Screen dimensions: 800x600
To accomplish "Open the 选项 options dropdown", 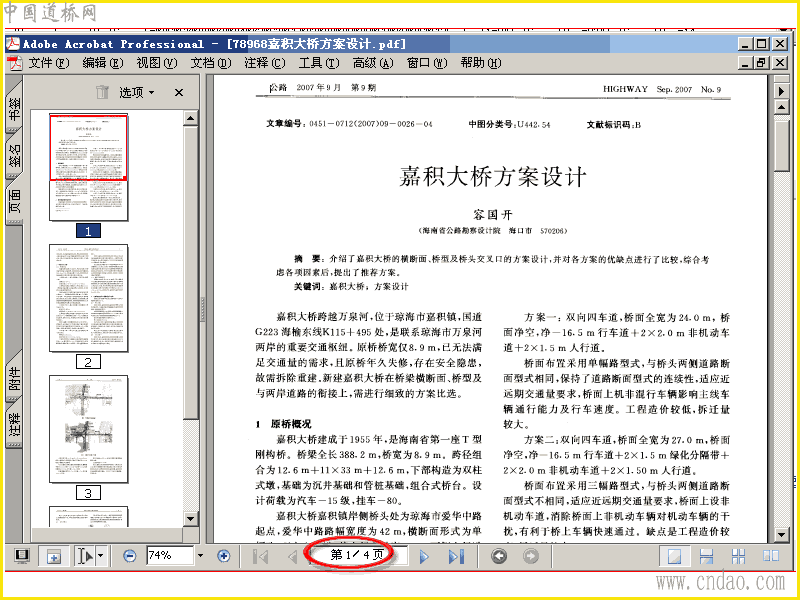I will [x=136, y=92].
